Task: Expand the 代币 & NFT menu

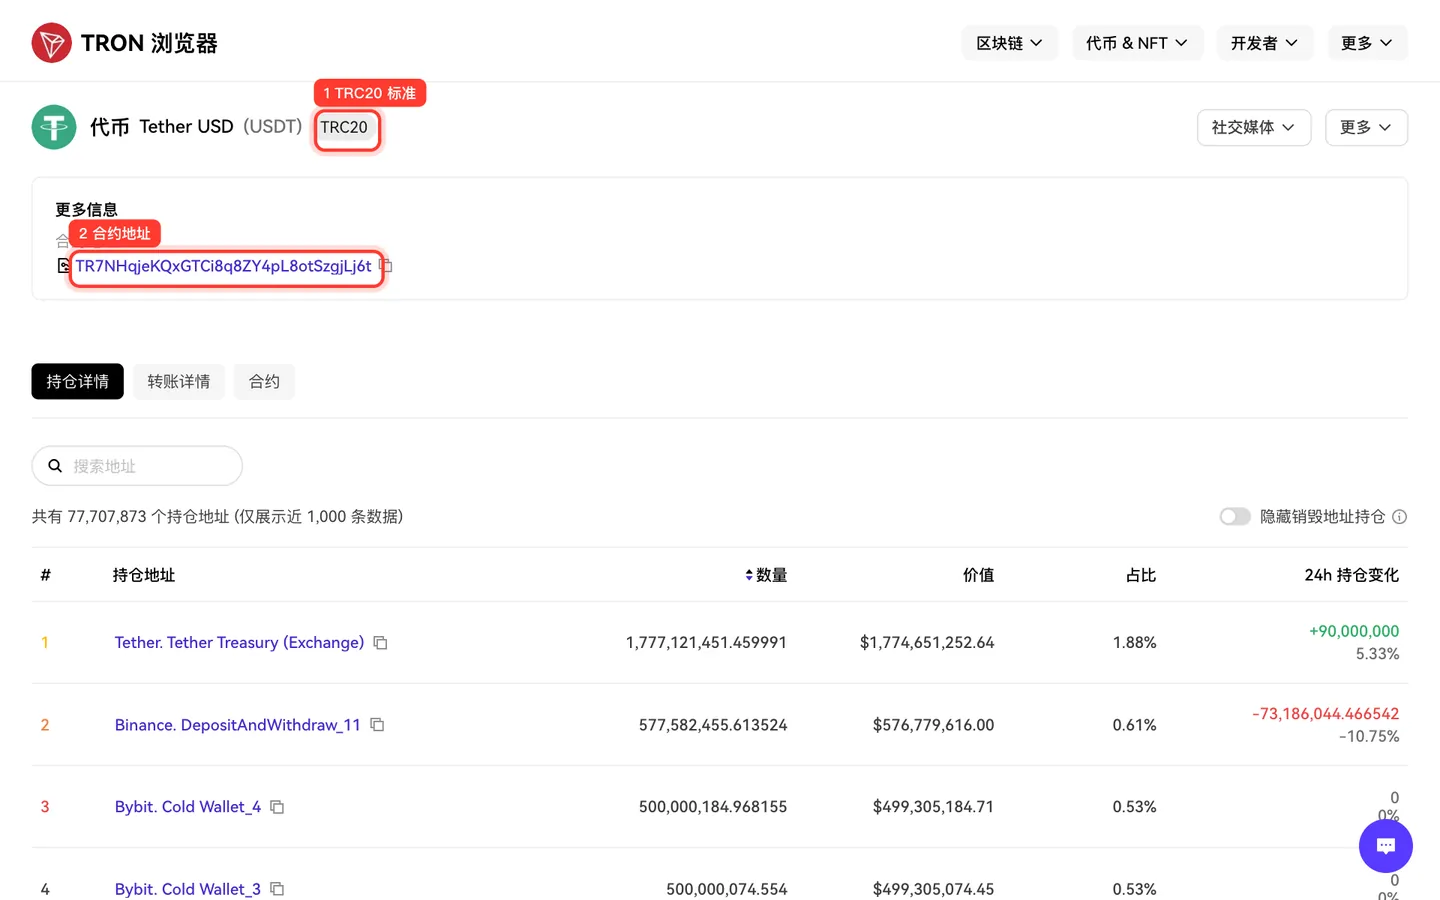Action: click(x=1137, y=43)
